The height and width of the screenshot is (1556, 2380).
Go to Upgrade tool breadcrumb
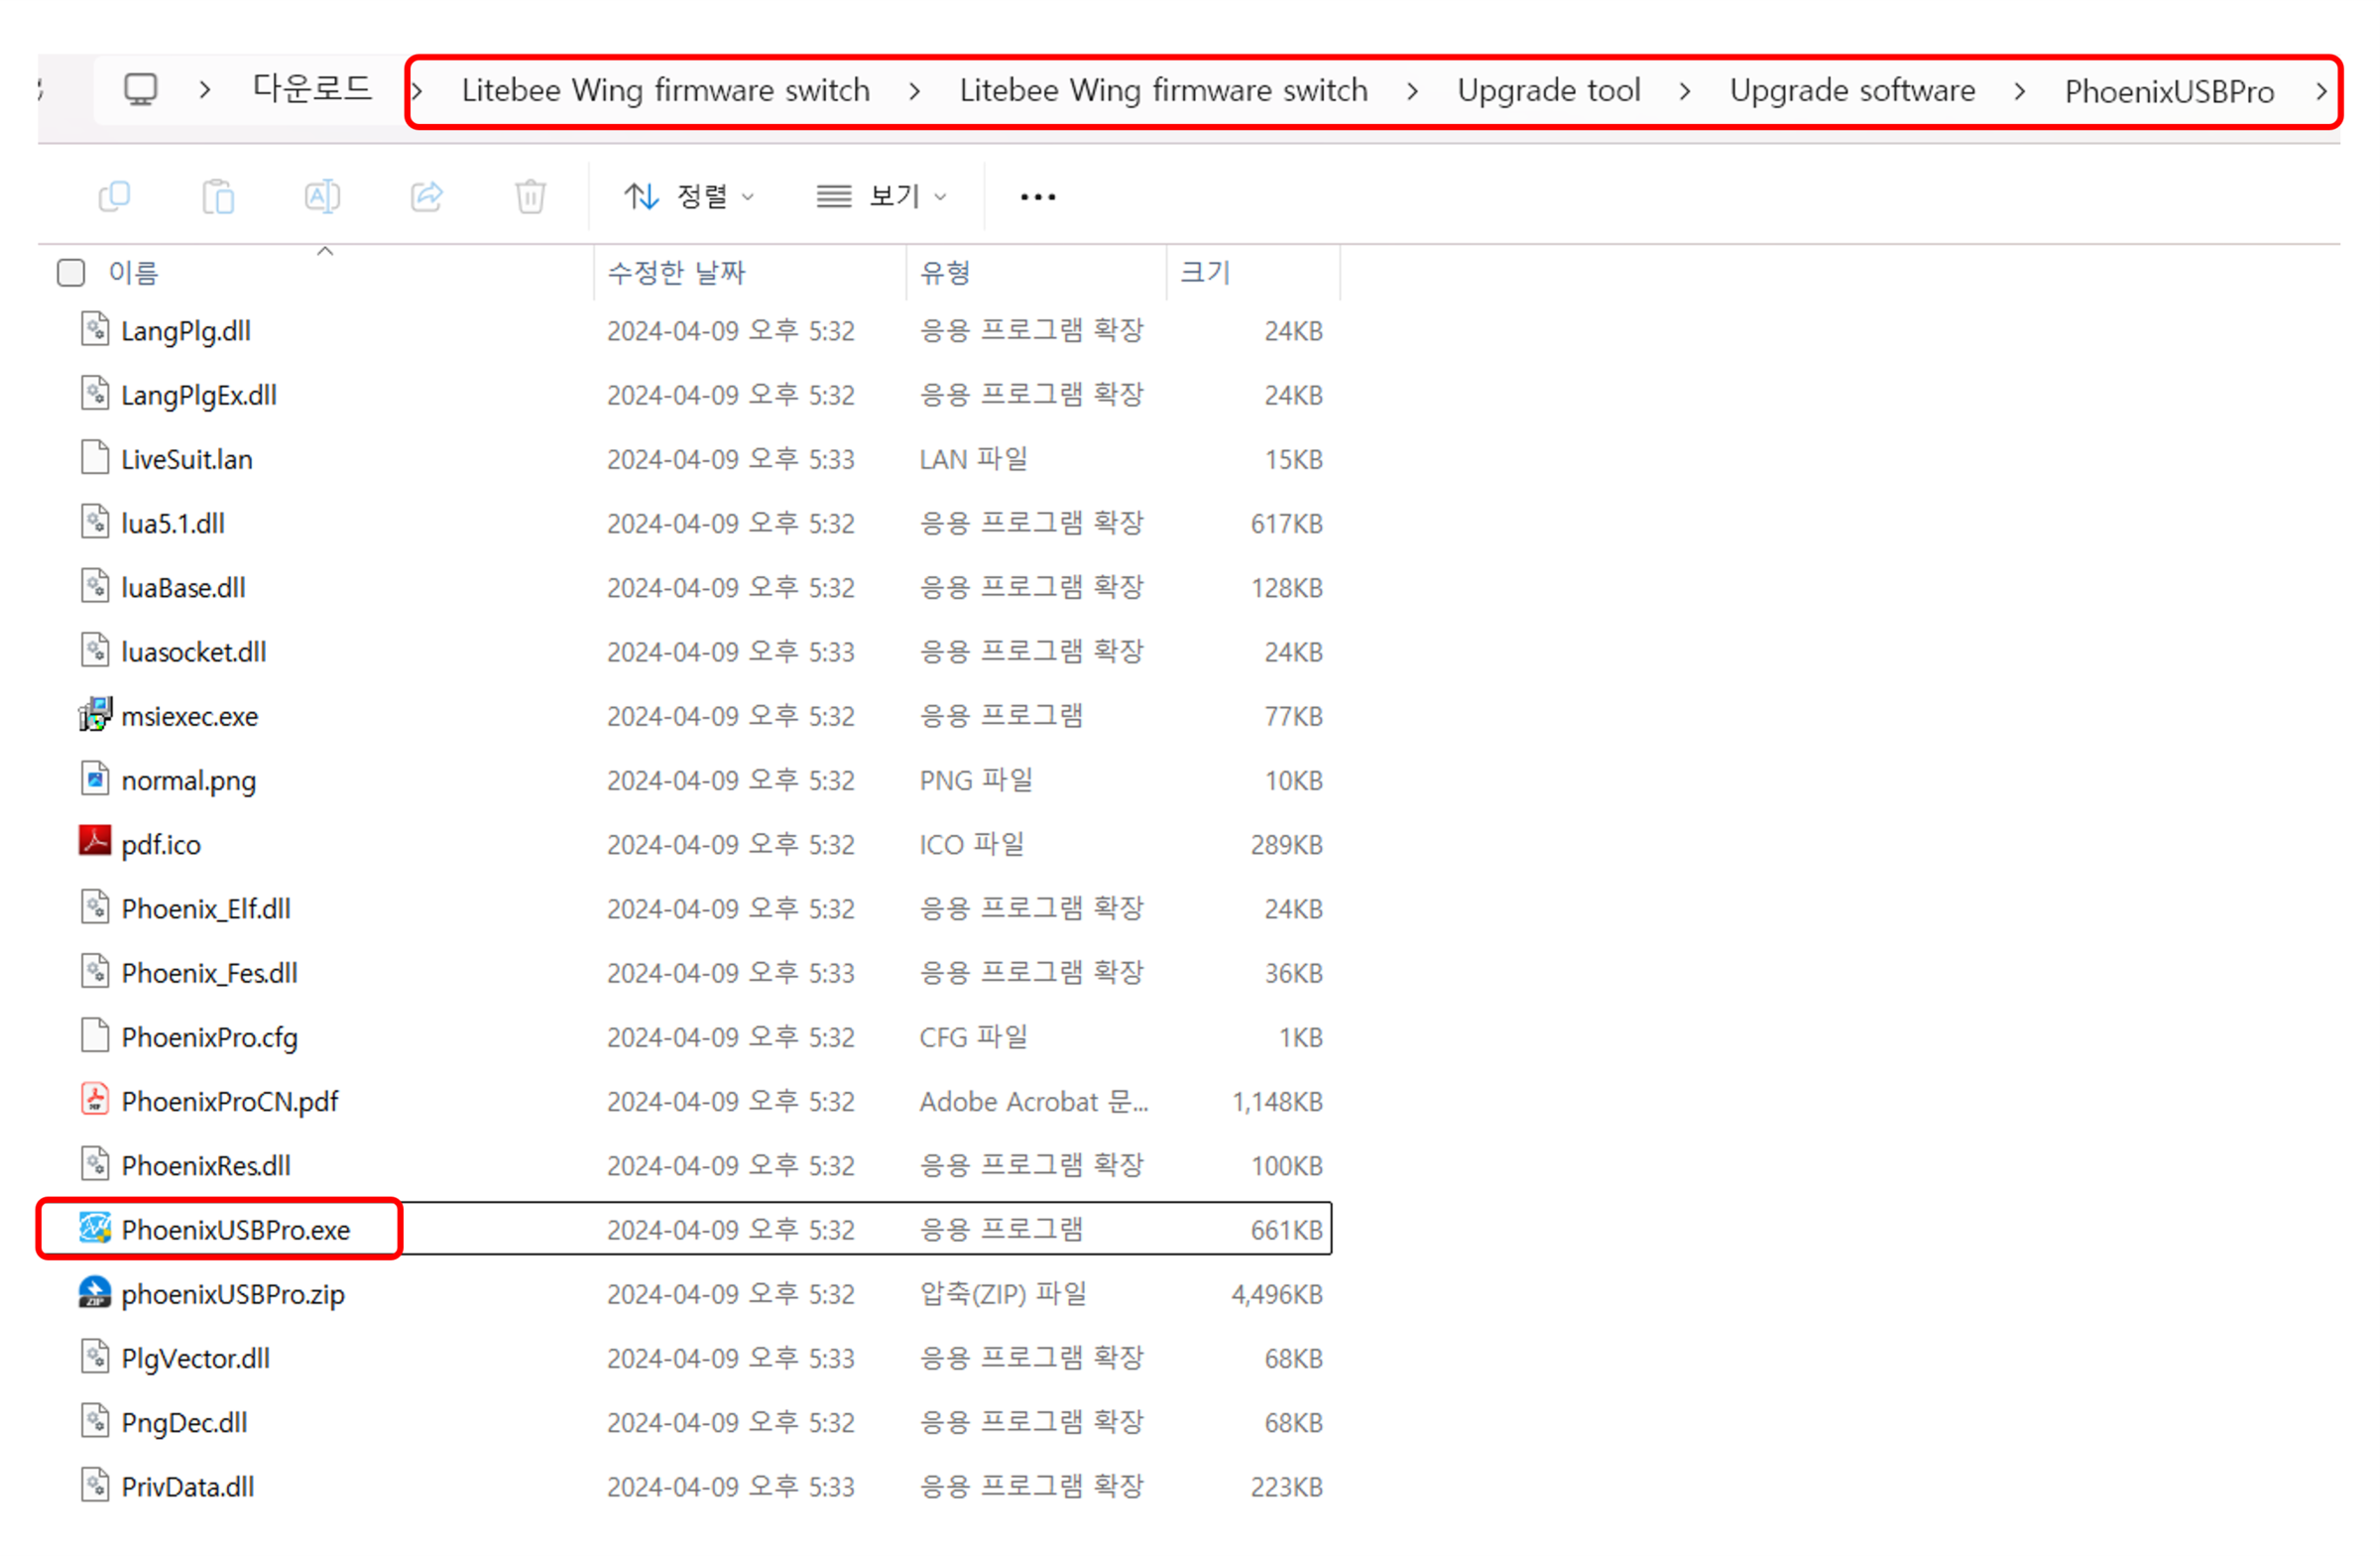click(x=1548, y=91)
